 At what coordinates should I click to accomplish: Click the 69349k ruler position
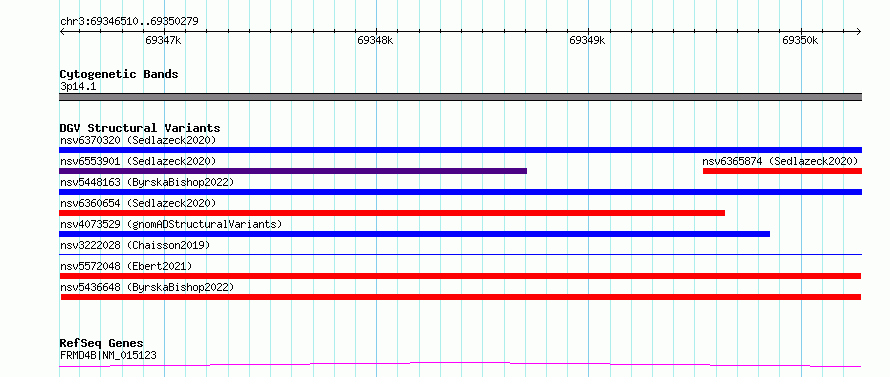pos(587,40)
